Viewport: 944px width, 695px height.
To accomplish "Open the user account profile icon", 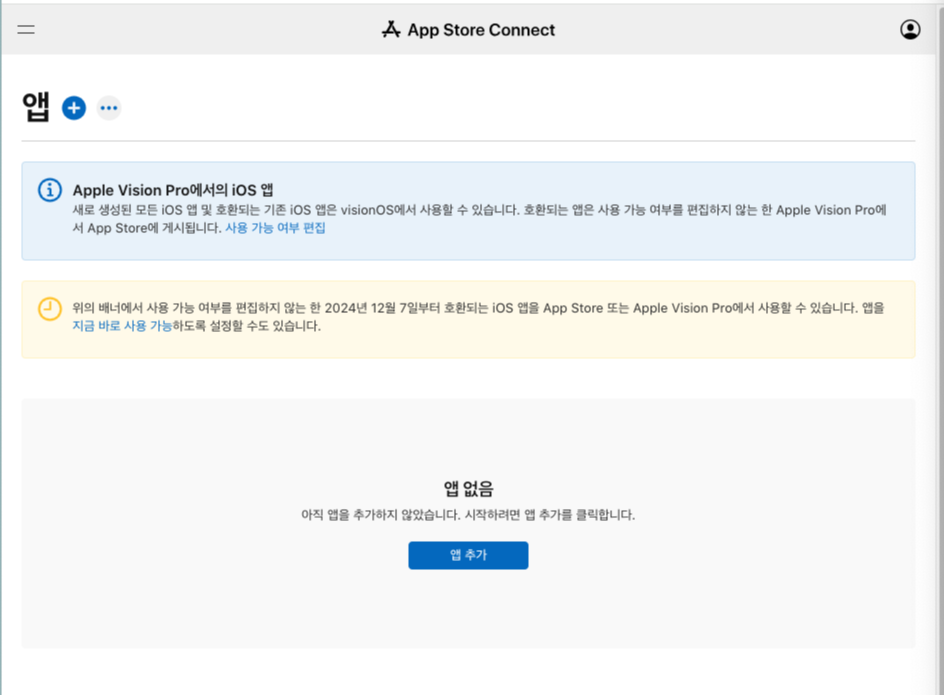I will click(x=910, y=30).
